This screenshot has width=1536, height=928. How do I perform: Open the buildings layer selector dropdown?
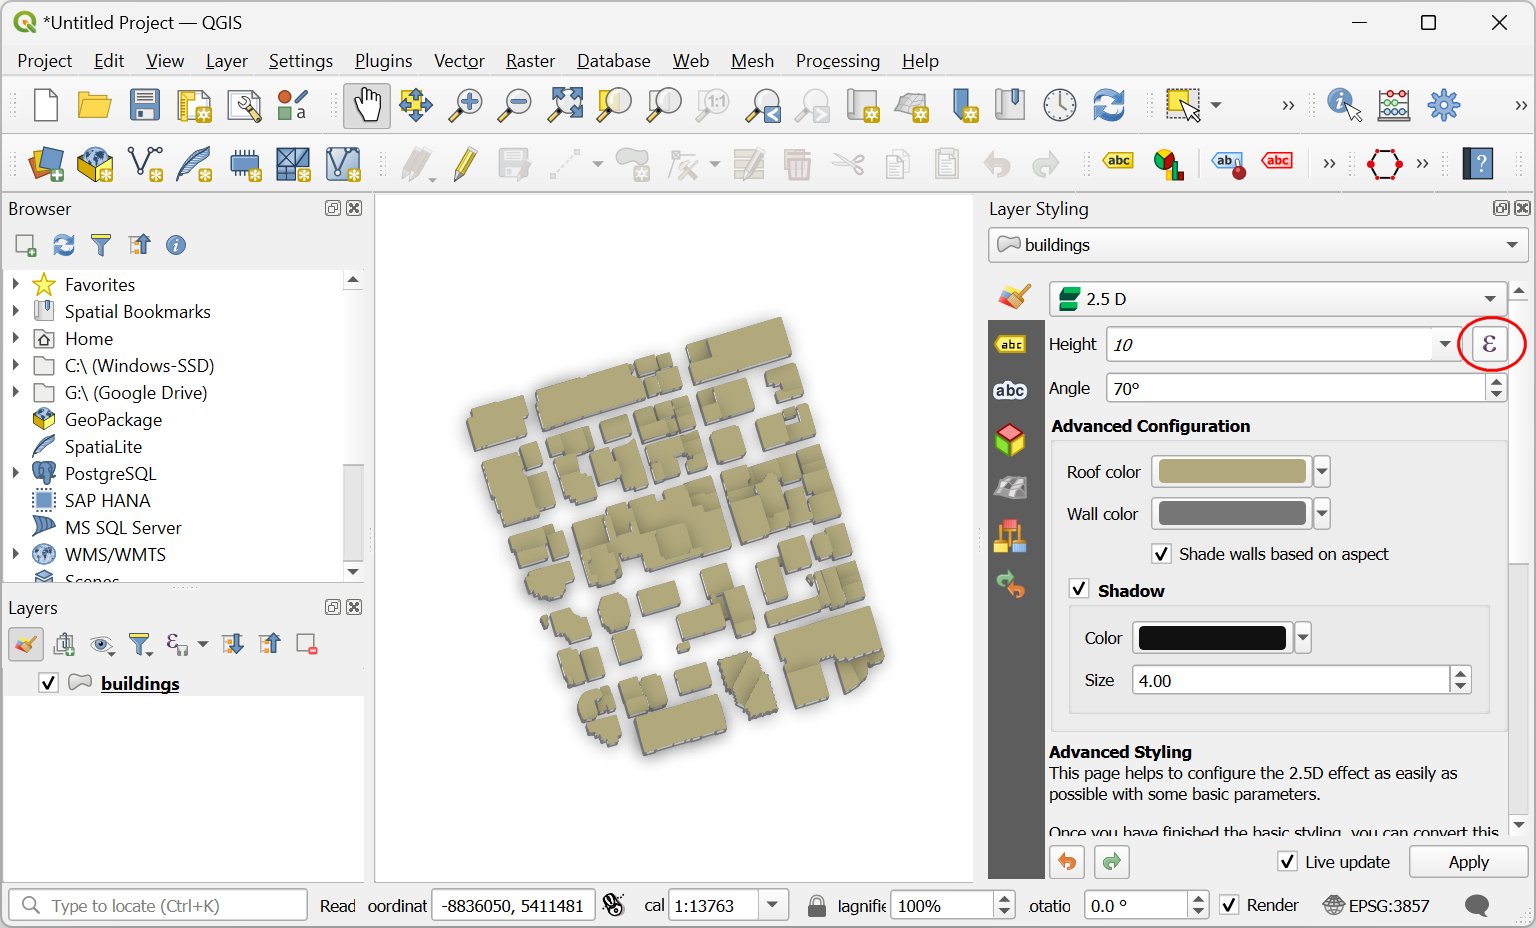point(1258,245)
